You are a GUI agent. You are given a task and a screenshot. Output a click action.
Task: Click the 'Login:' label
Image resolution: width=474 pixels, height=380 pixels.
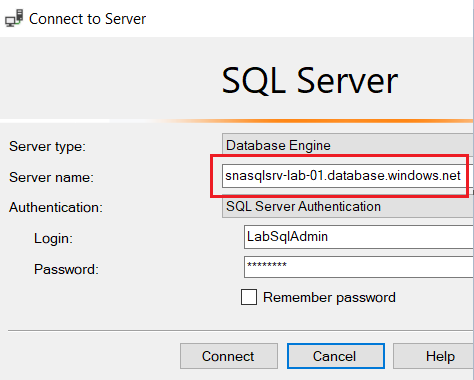click(53, 239)
